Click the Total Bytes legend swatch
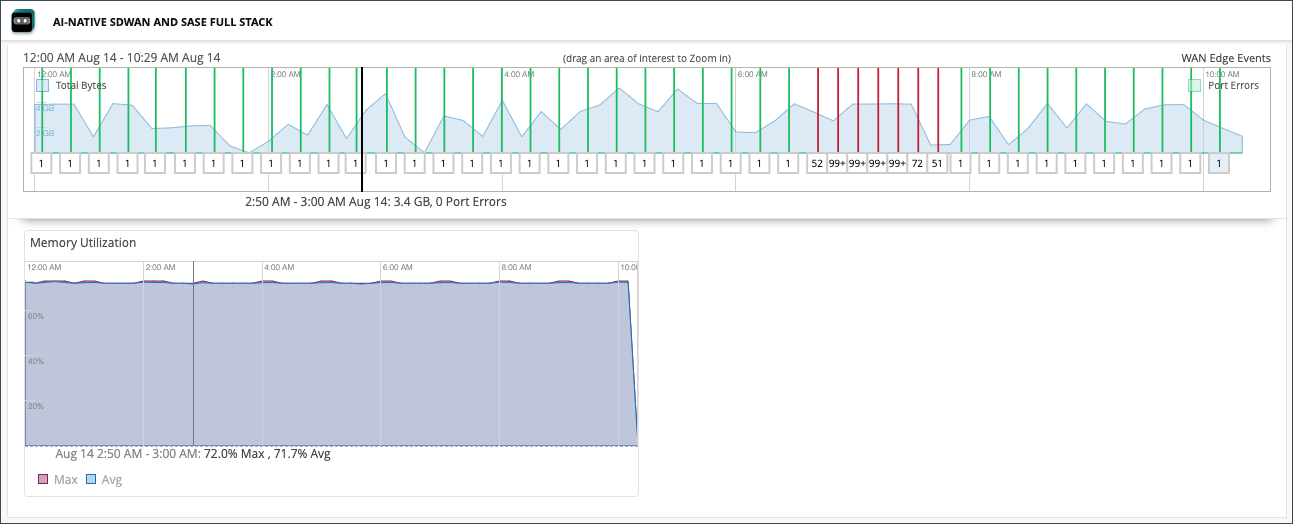1293x524 pixels. pos(42,86)
